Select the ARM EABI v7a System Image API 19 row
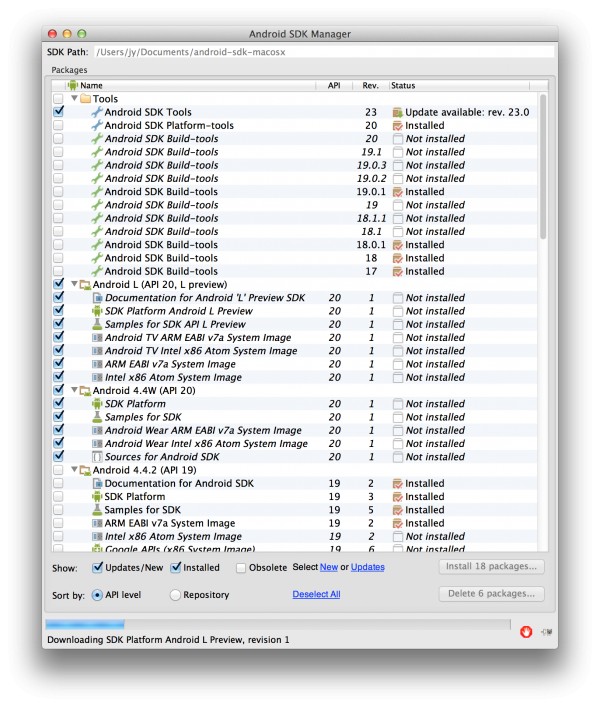This screenshot has height=707, width=600. [x=295, y=523]
